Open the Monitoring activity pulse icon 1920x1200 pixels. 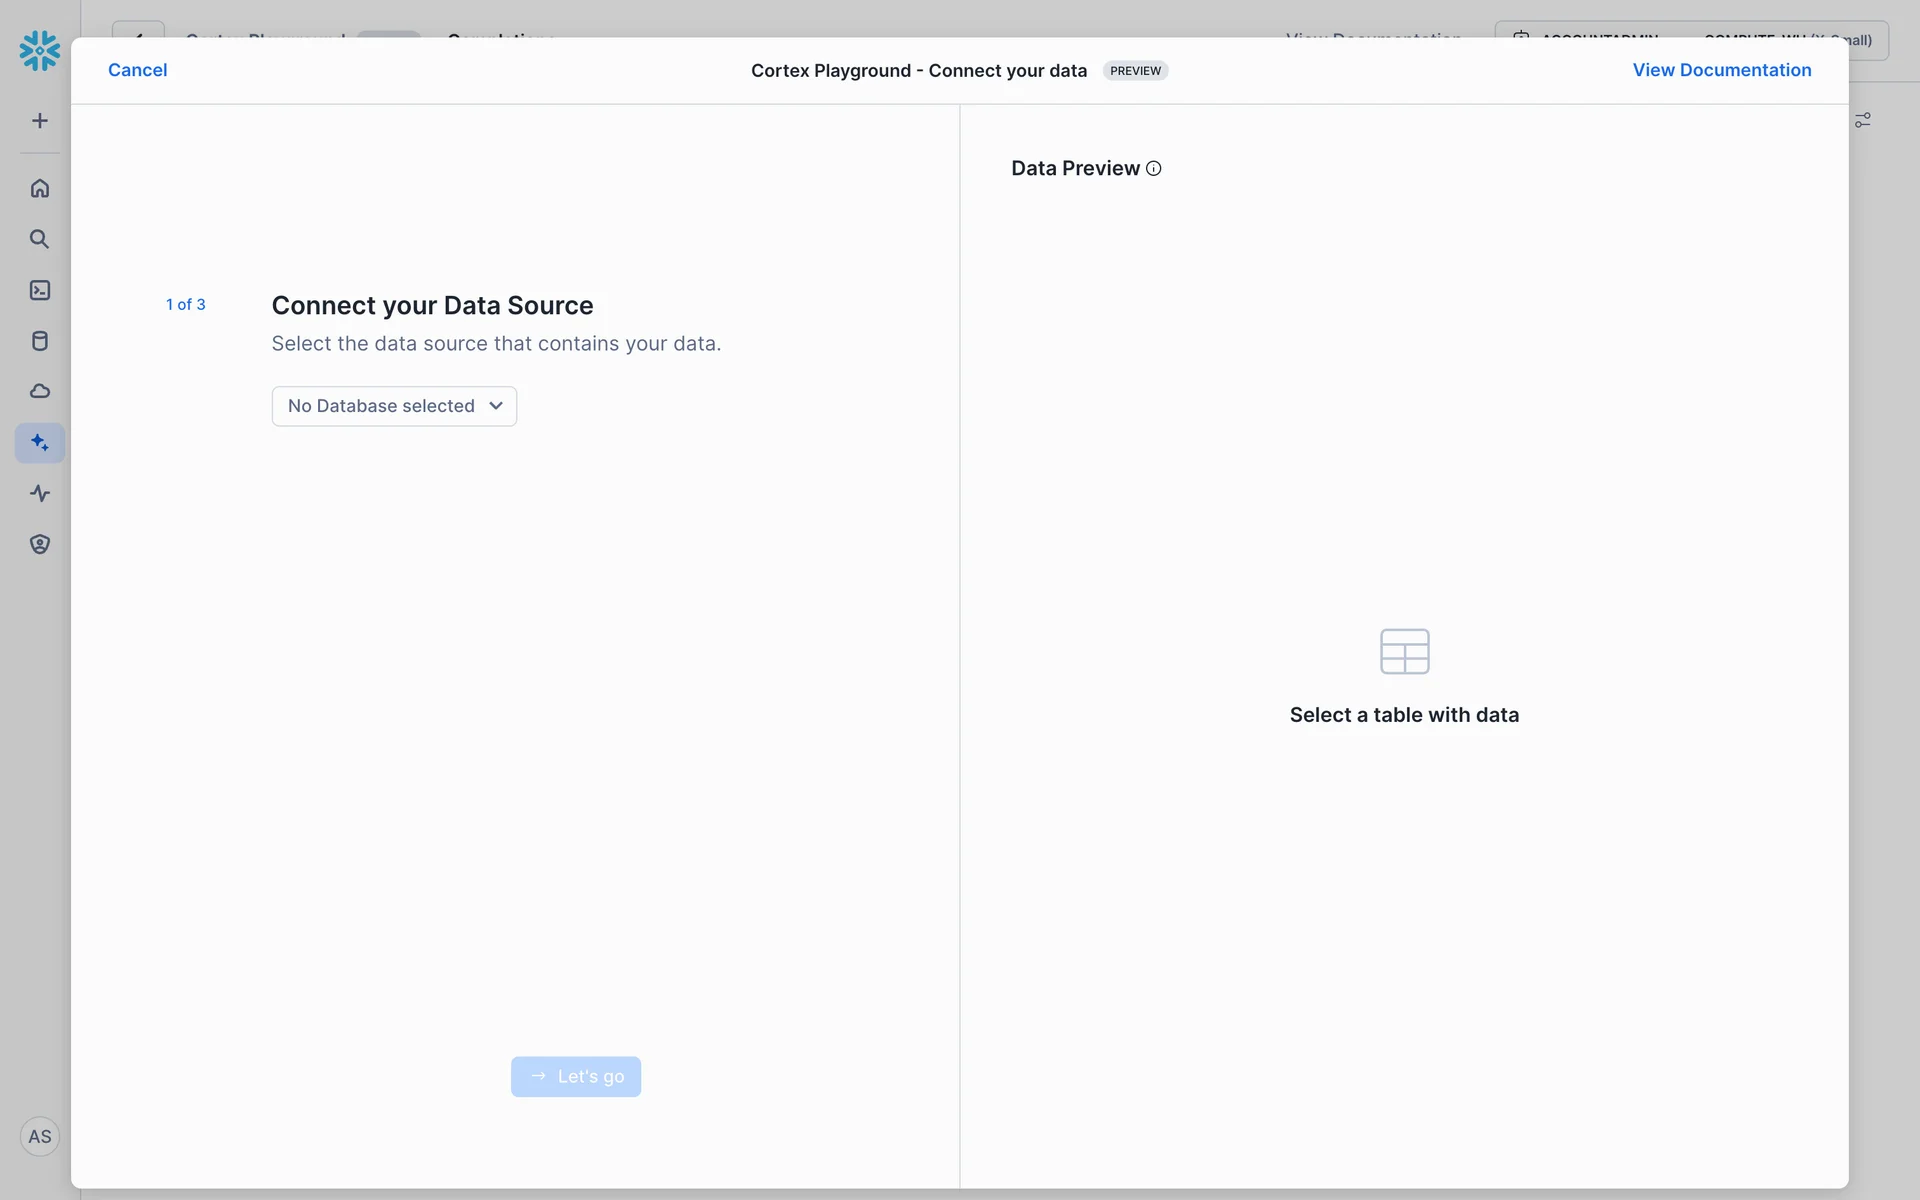[x=40, y=493]
